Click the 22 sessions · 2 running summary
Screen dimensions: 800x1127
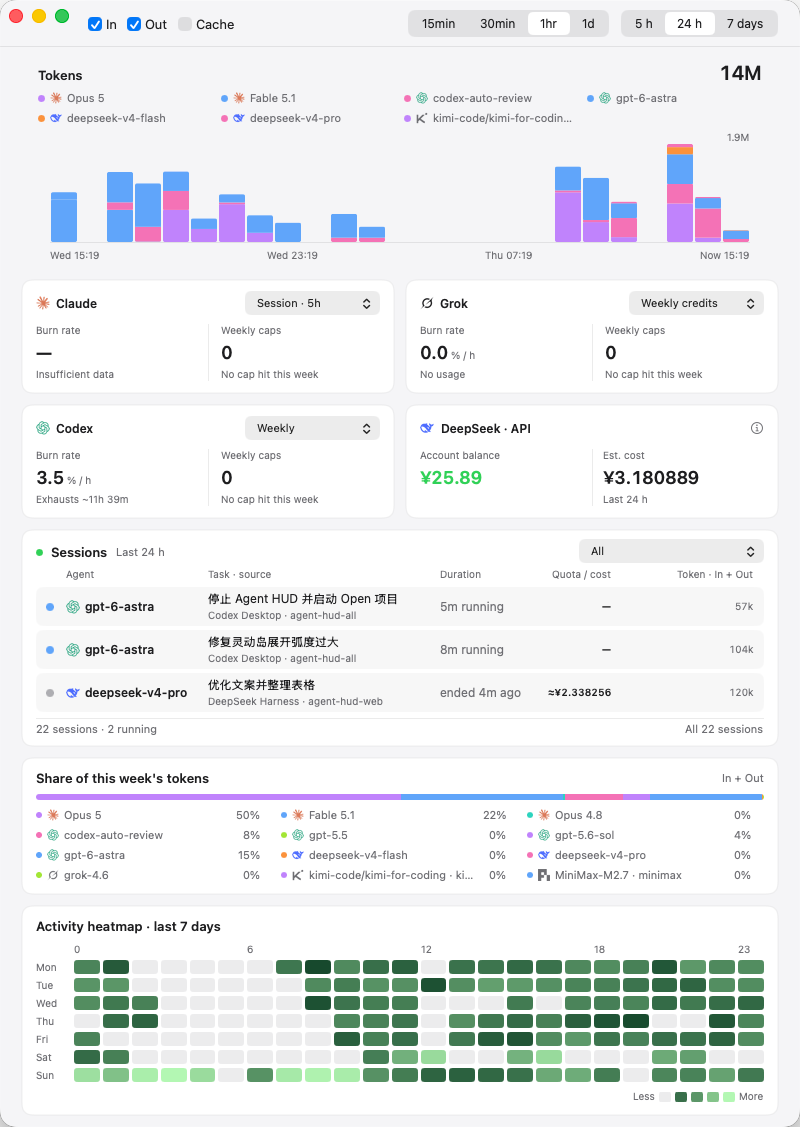click(96, 729)
